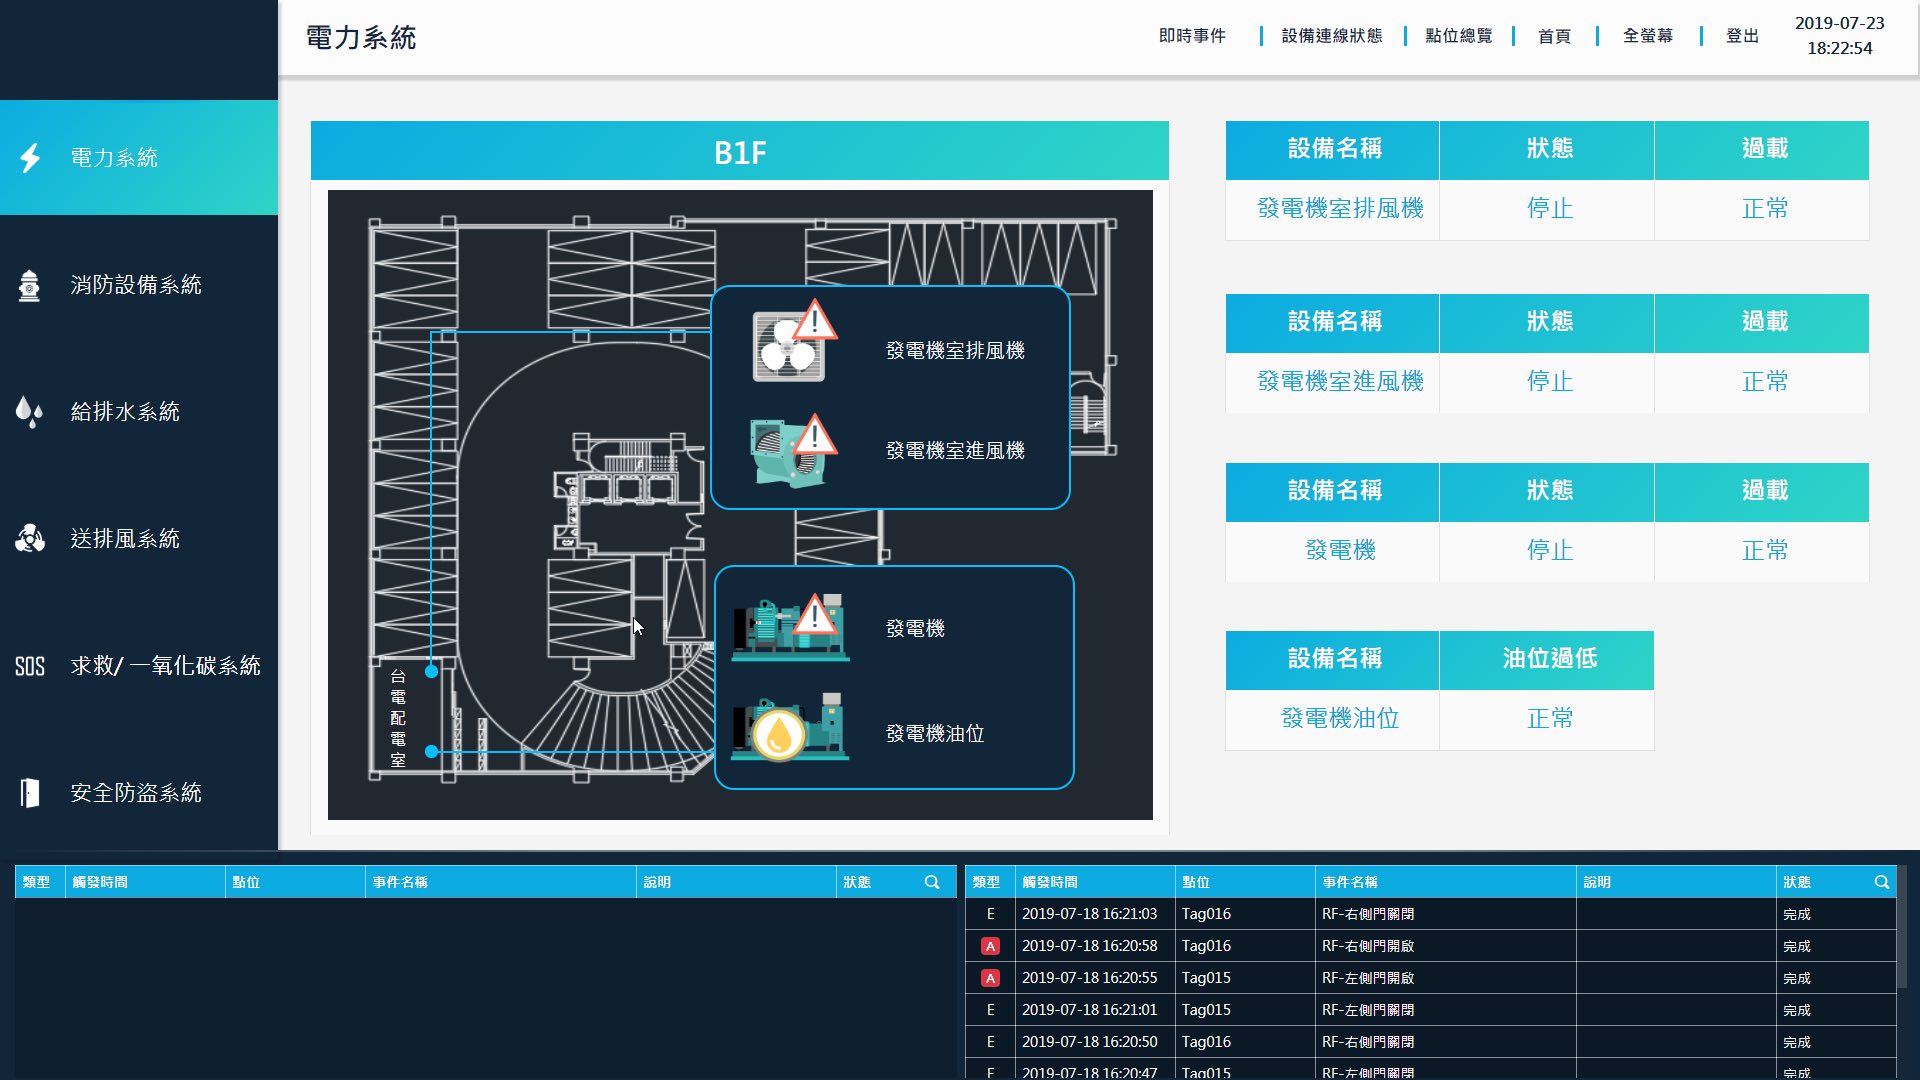
Task: Click 發電機油位 name cell in status table
Action: pyautogui.click(x=1332, y=719)
